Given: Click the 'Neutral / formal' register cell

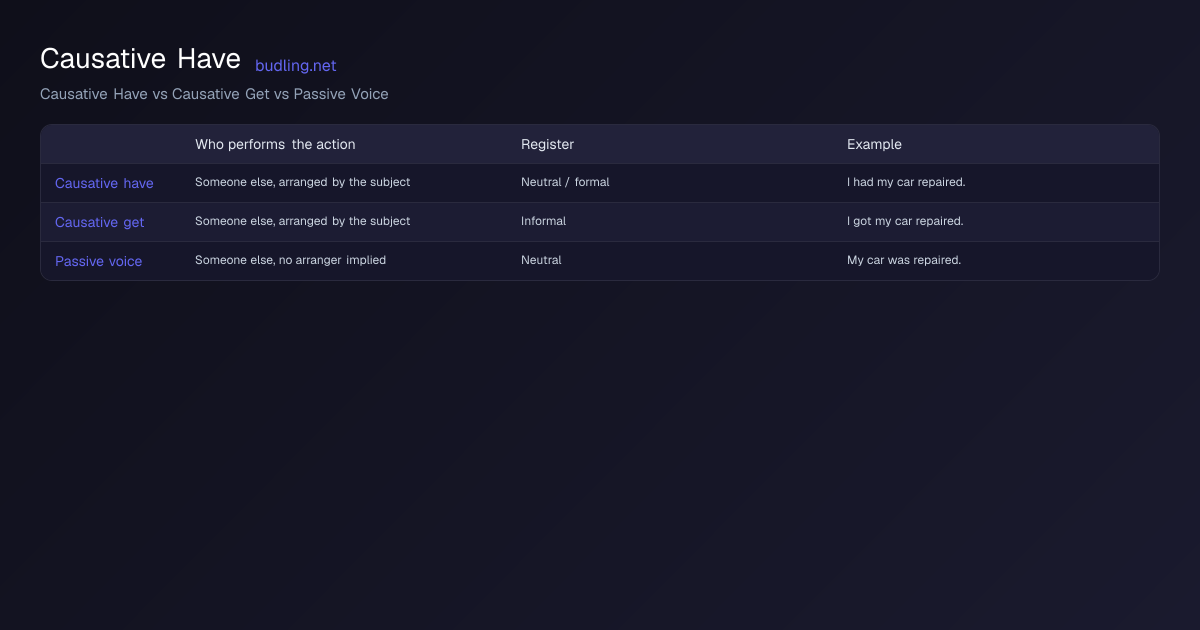Looking at the screenshot, I should (565, 182).
